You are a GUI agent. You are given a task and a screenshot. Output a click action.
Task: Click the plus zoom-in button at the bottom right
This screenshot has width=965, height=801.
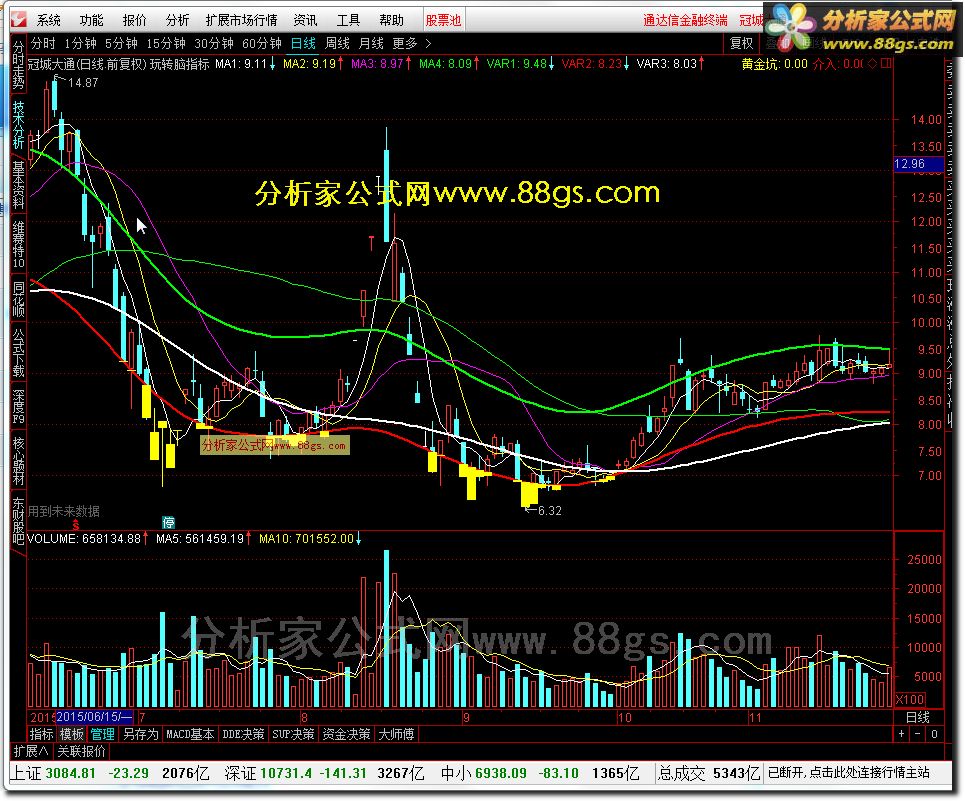tap(902, 734)
